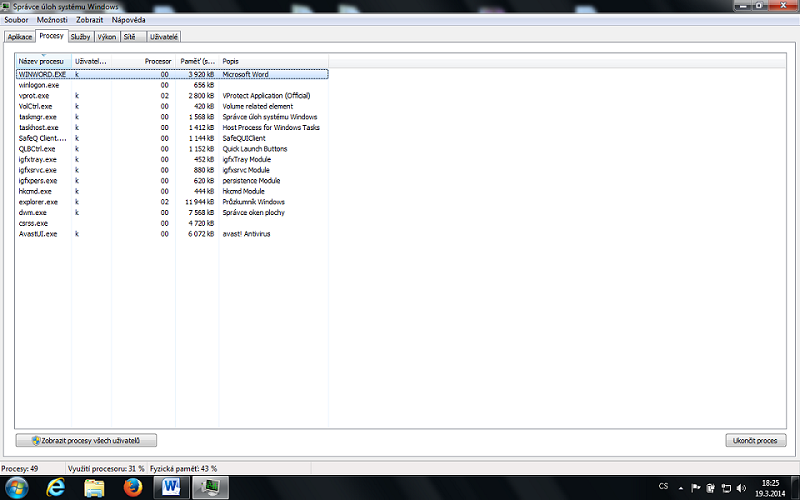Switch to the Služby tab

coord(81,36)
